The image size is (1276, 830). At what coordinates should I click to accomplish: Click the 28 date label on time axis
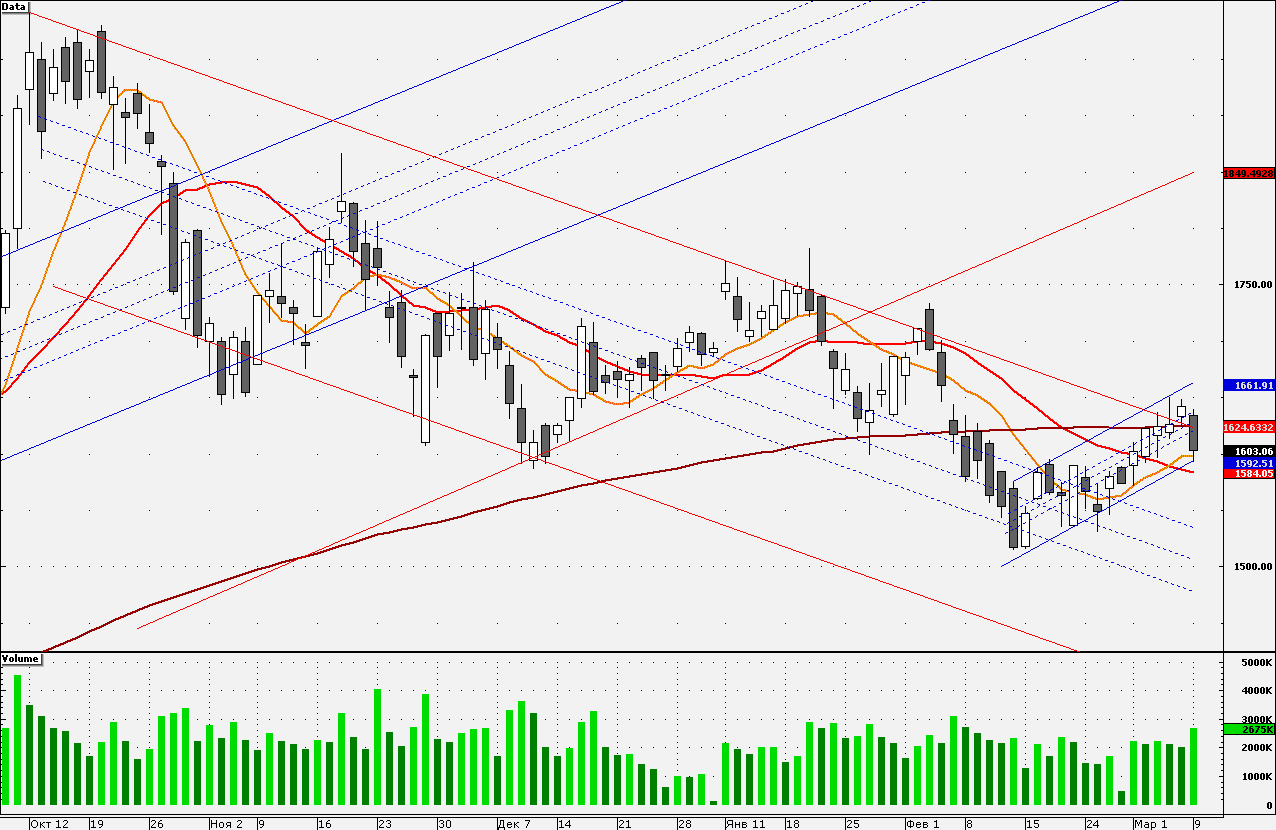click(x=684, y=824)
